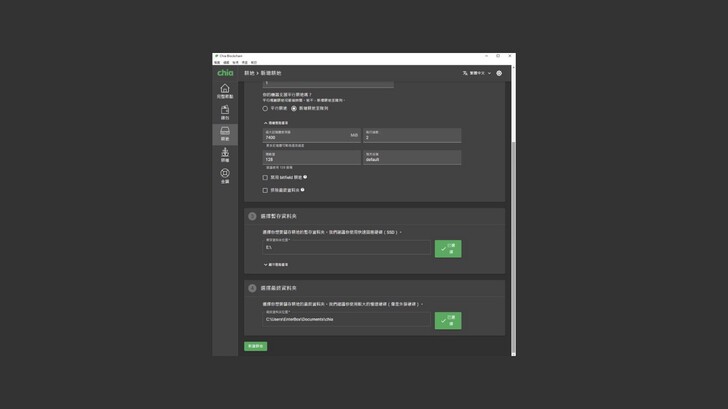
Task: Click the chia logo
Action: [225, 73]
